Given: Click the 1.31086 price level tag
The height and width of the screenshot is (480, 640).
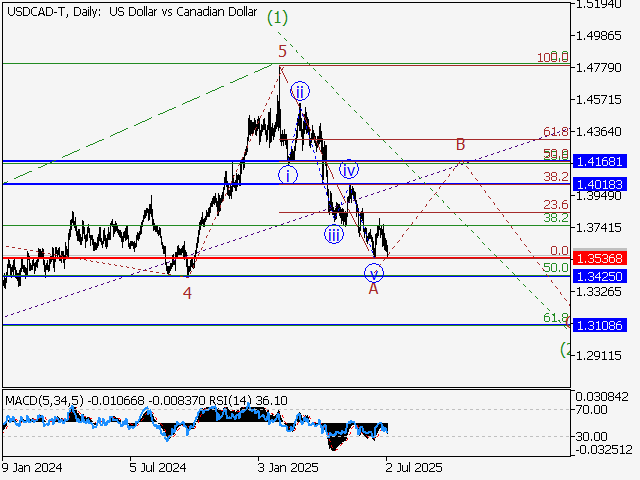Looking at the screenshot, I should tap(600, 325).
